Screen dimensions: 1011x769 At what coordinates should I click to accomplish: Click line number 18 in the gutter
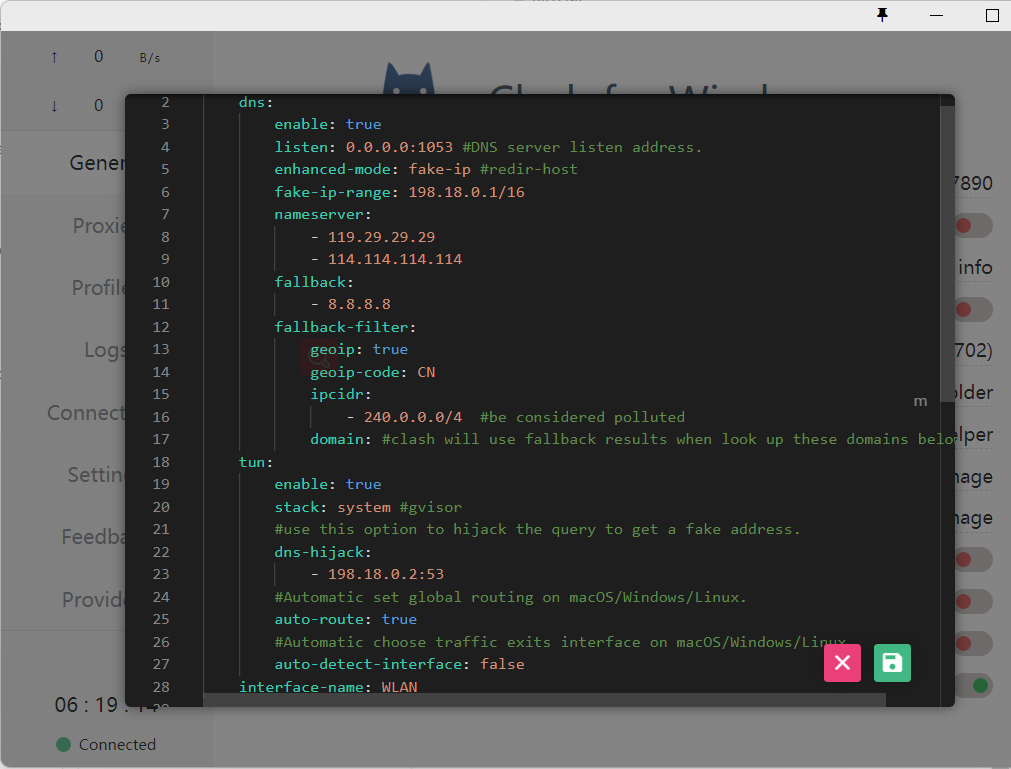coord(161,462)
